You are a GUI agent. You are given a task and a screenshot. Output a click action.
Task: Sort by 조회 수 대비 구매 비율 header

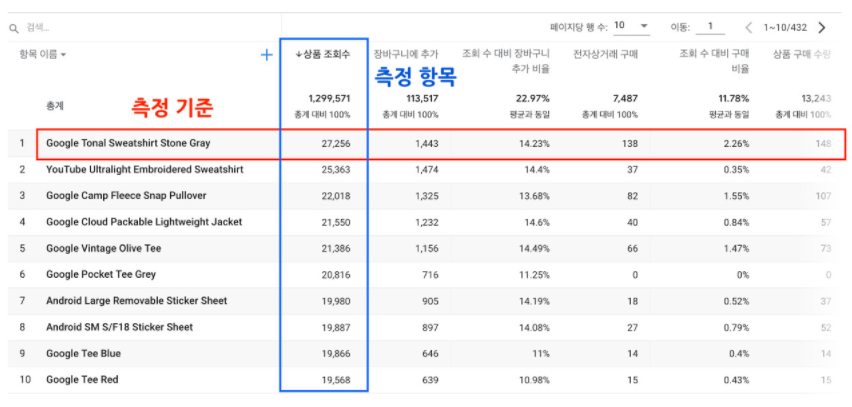point(715,61)
